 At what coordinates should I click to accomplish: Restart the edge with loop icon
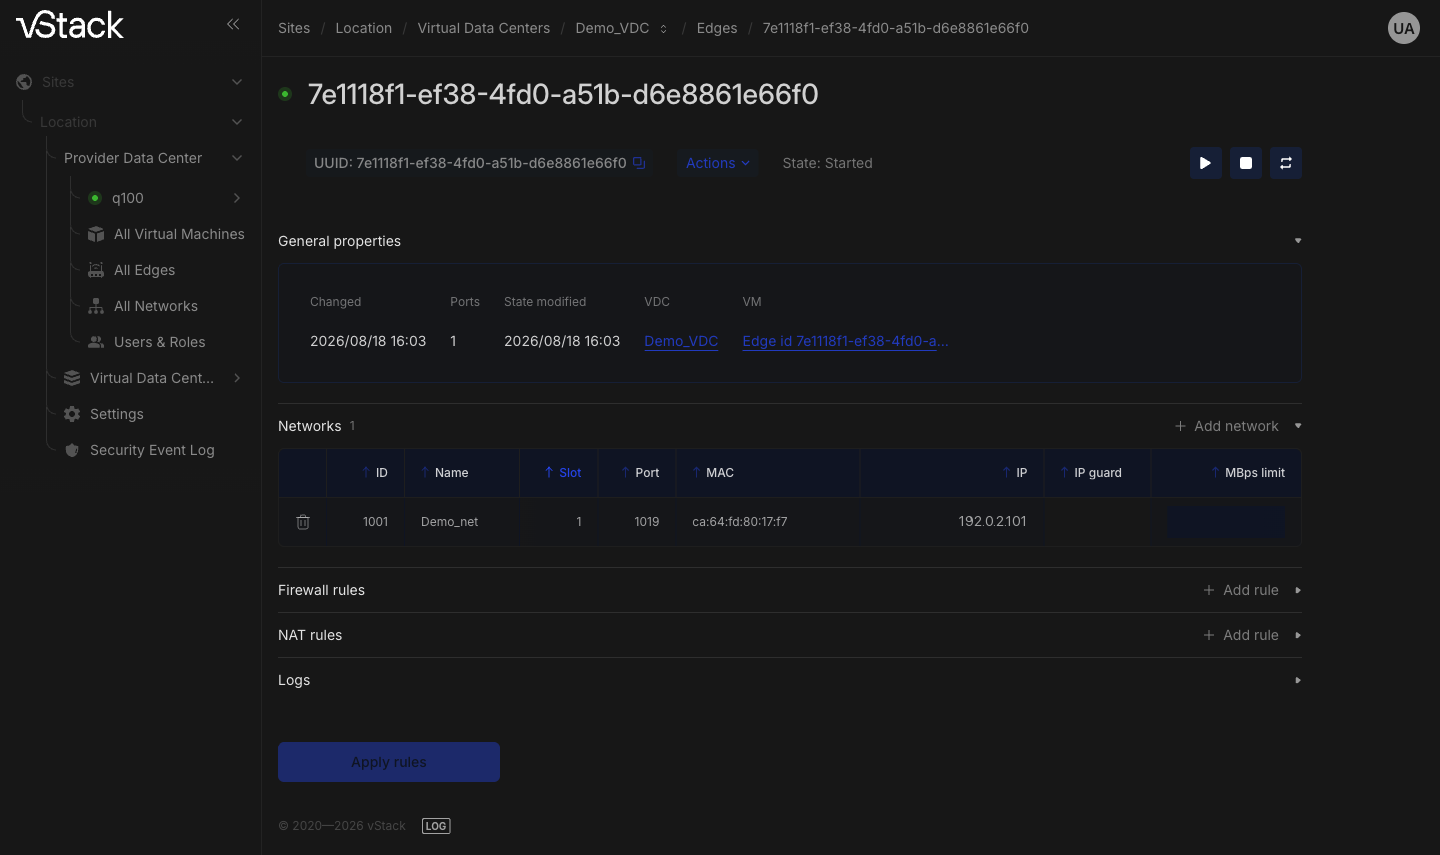click(1286, 163)
